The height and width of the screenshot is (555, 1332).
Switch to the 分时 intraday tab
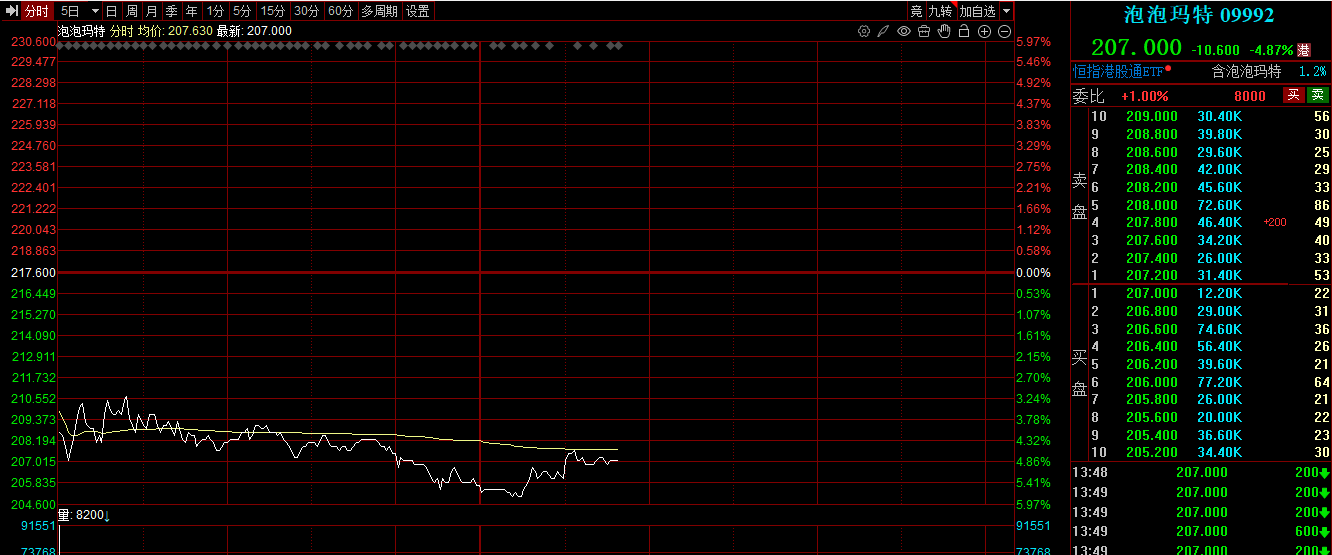[x=37, y=11]
